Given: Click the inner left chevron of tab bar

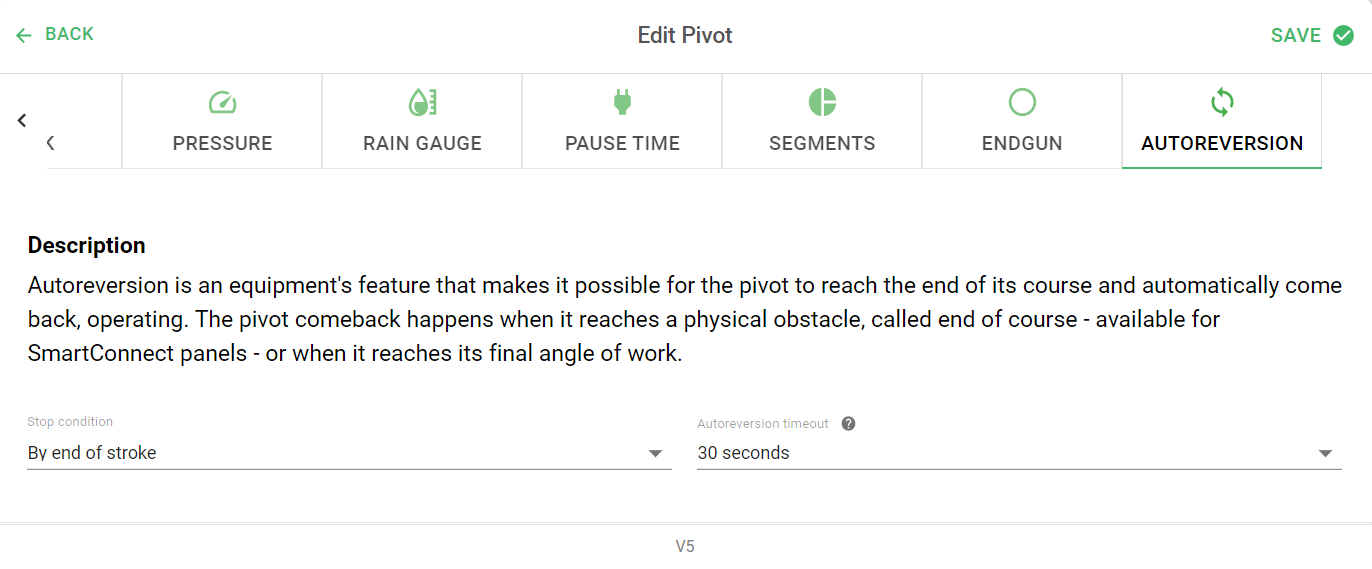Looking at the screenshot, I should click(x=50, y=143).
